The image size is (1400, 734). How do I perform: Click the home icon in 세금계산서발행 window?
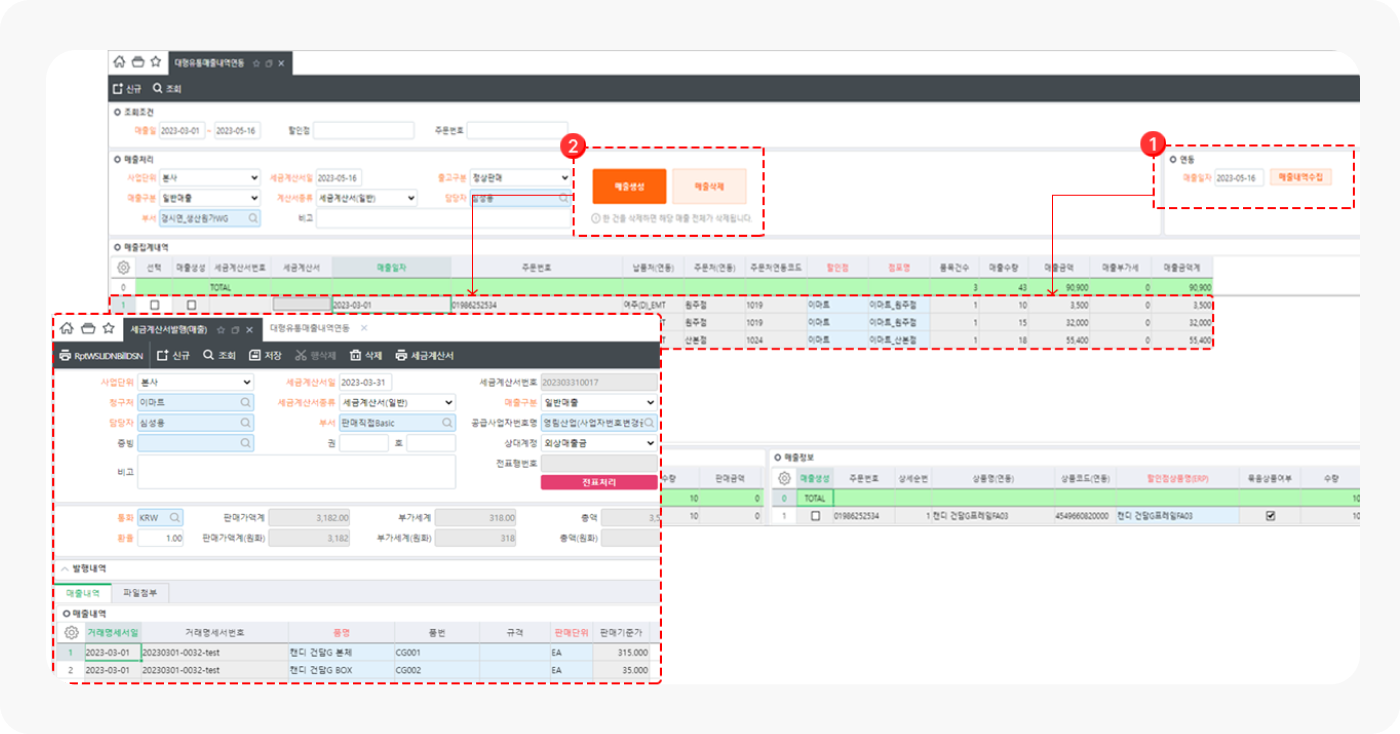[66, 328]
